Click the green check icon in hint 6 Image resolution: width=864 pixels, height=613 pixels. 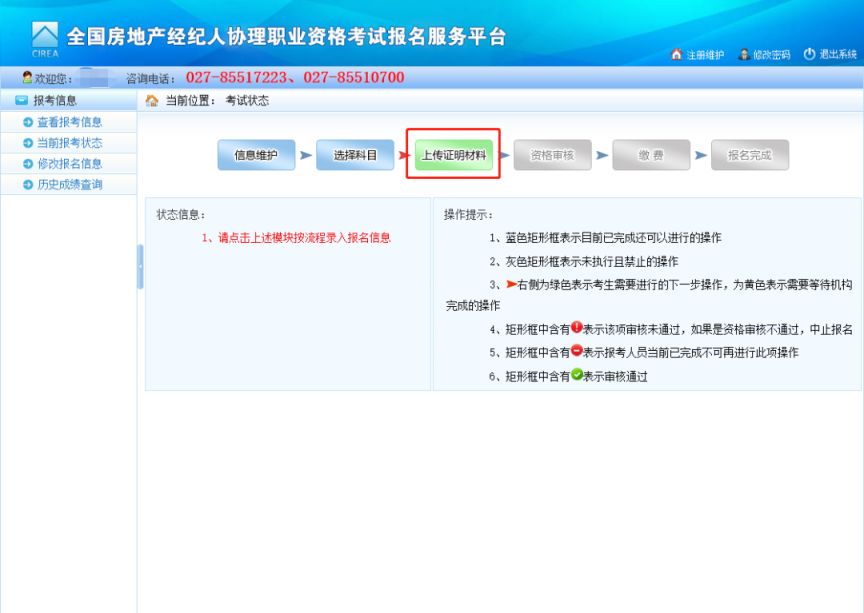point(576,374)
